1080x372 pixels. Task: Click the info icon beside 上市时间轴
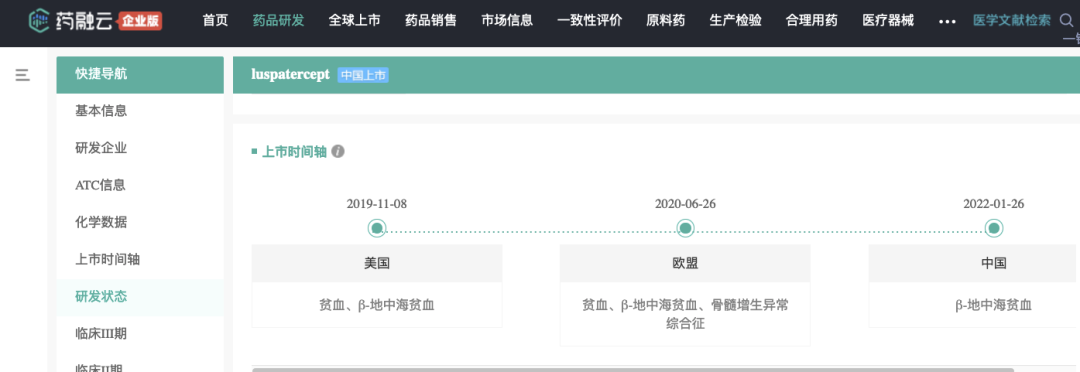(x=338, y=152)
